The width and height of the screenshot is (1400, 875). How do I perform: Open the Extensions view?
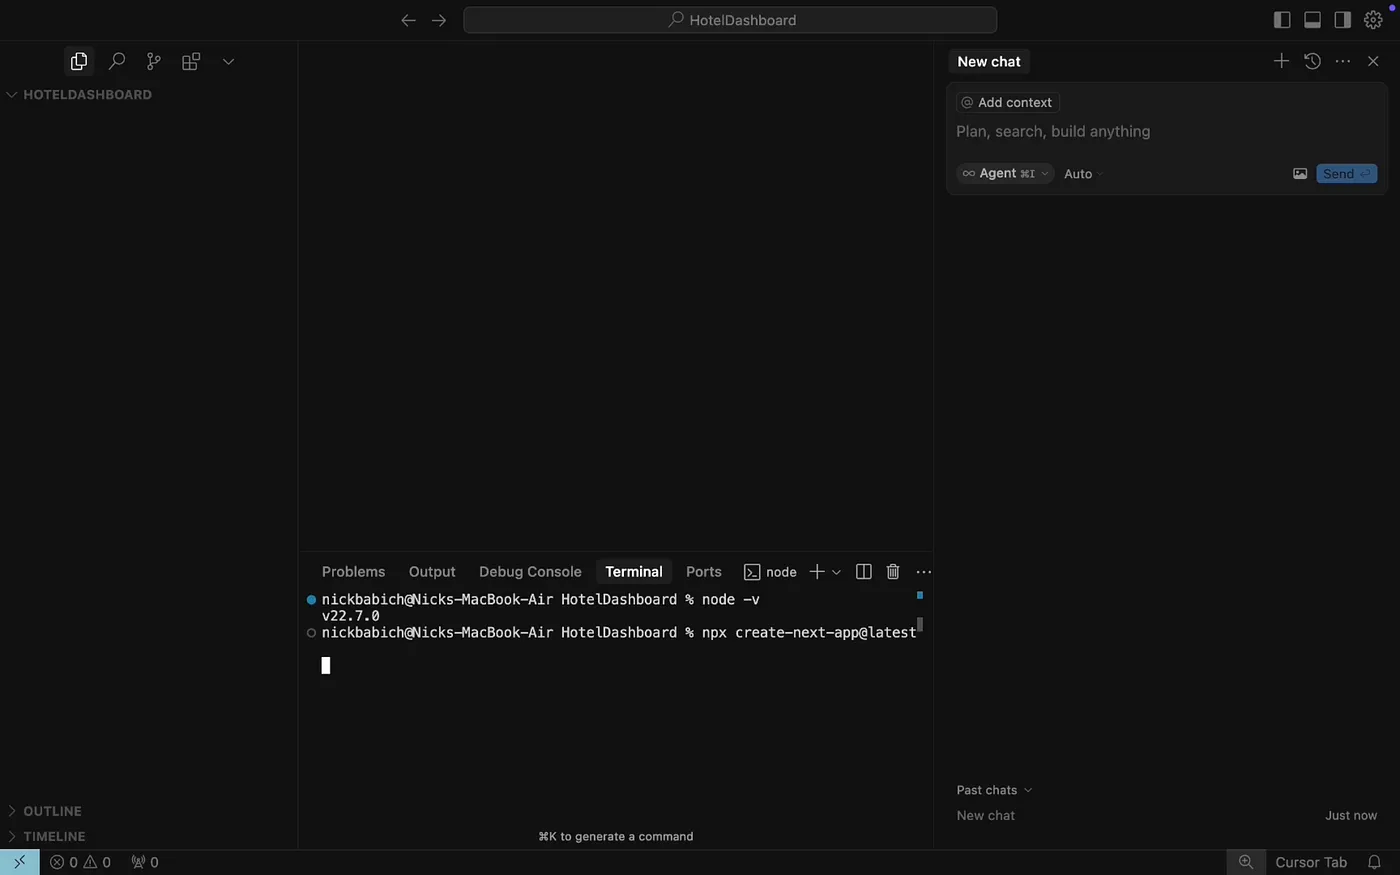190,61
